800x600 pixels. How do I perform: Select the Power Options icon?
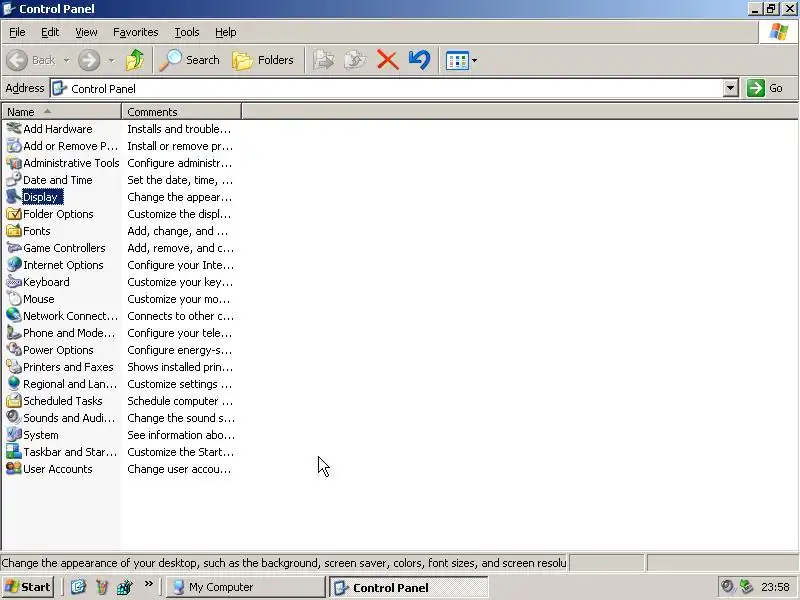pos(14,350)
